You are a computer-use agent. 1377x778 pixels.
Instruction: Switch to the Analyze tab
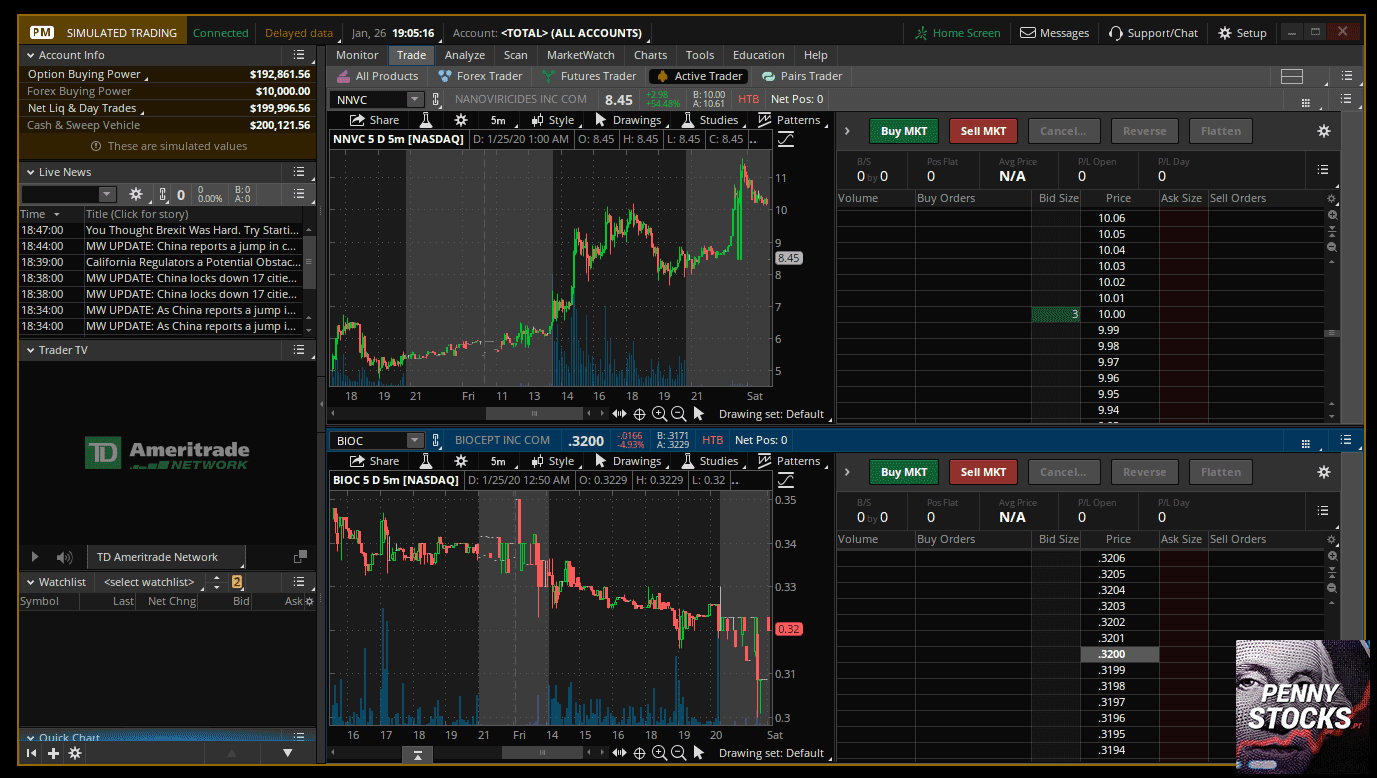(465, 55)
